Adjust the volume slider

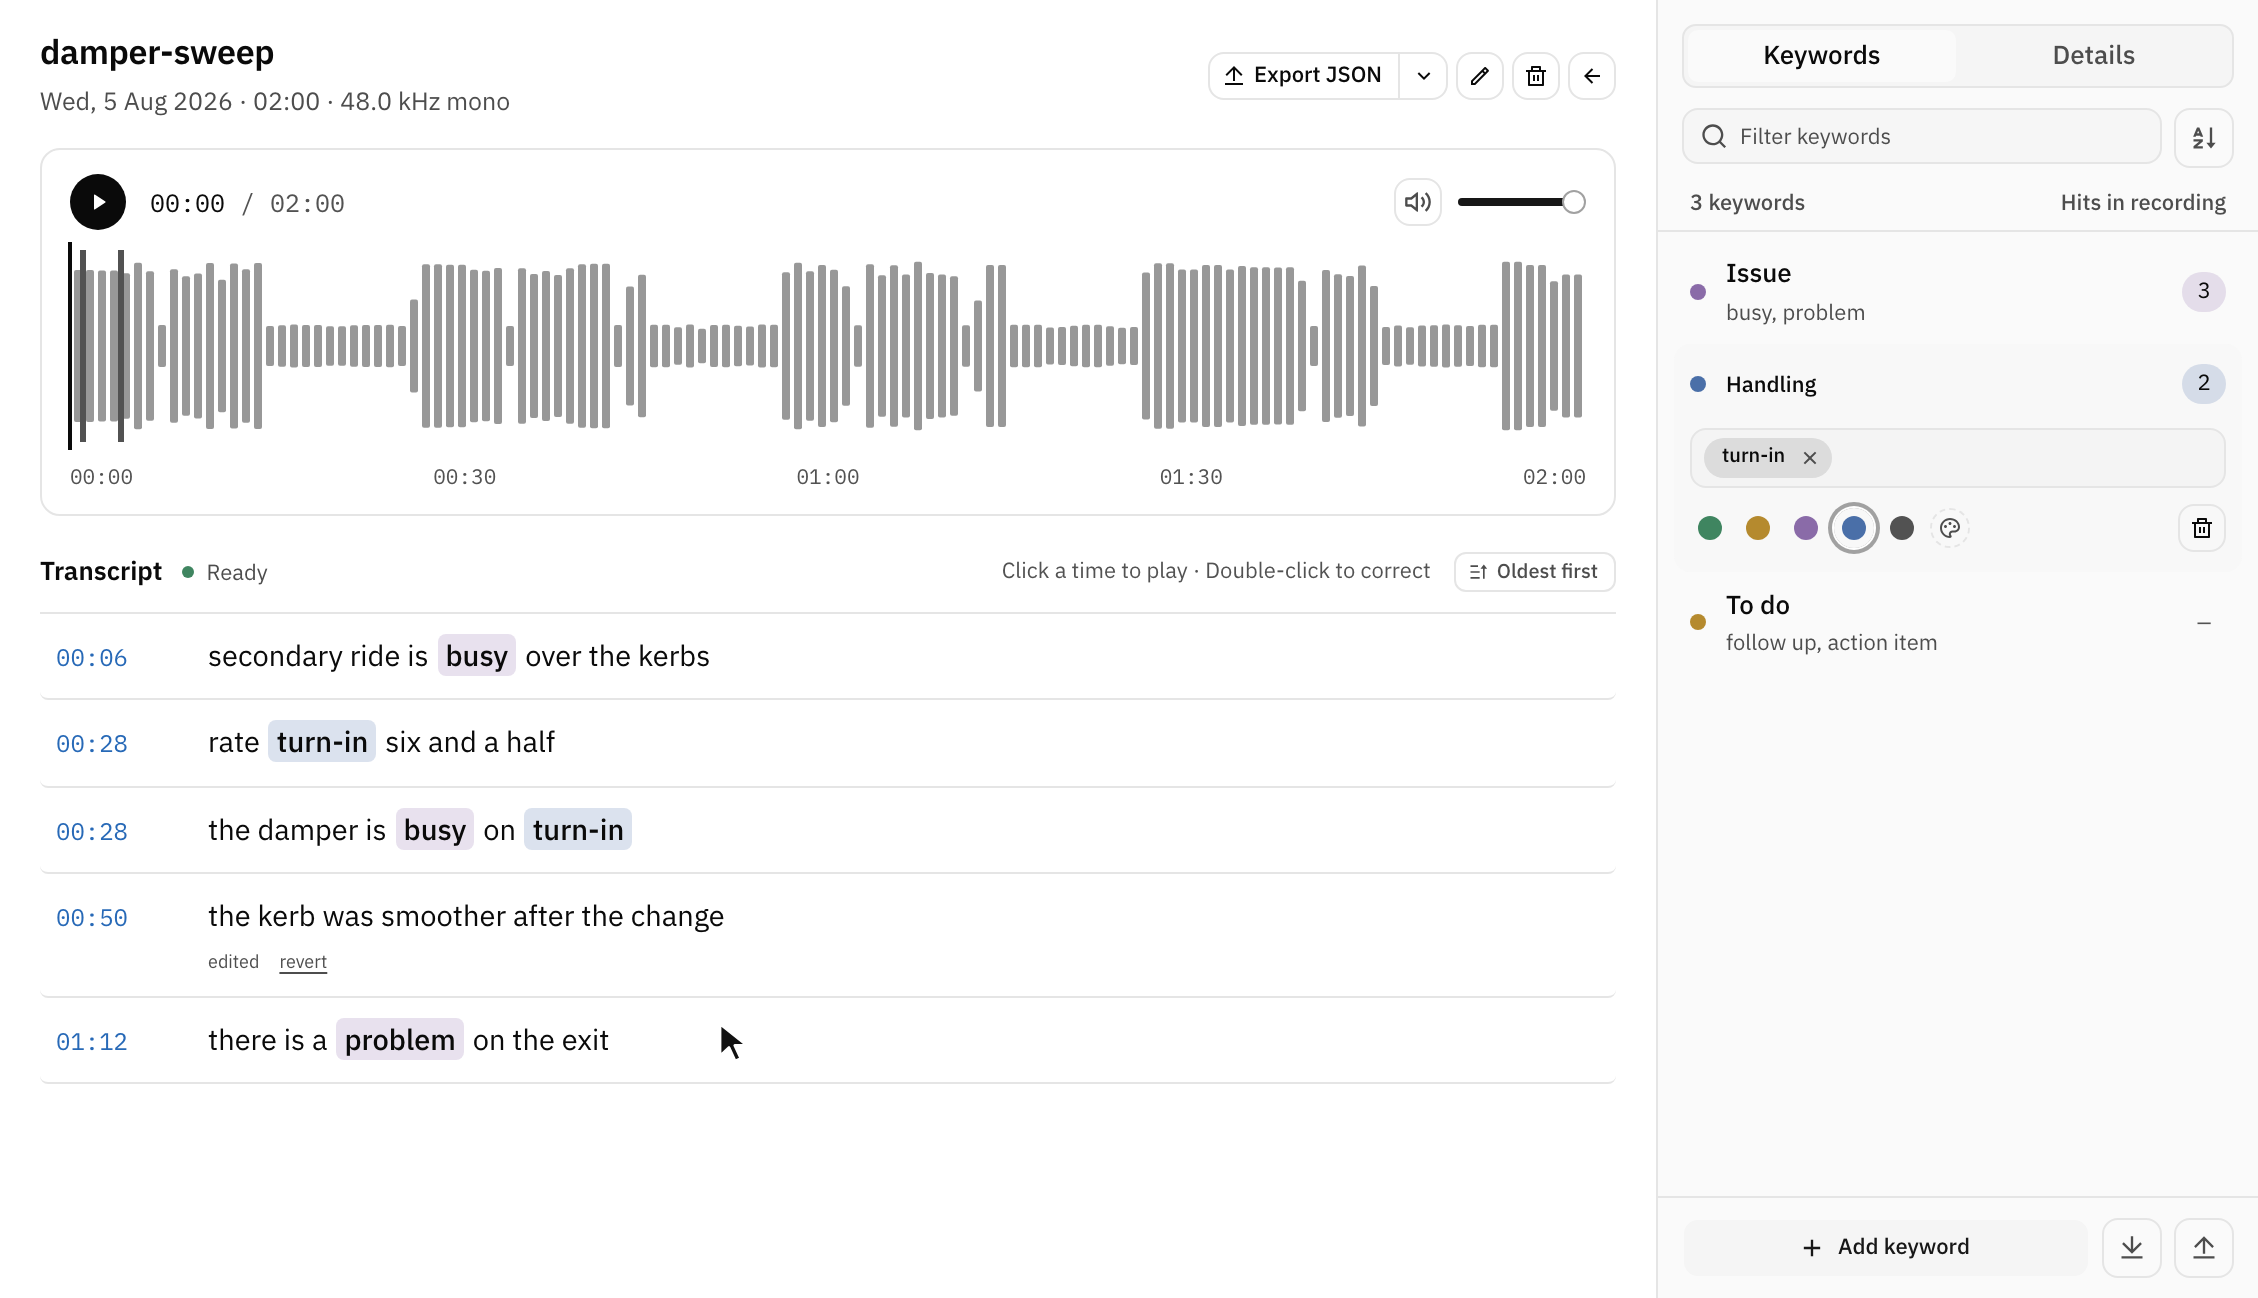(1521, 202)
